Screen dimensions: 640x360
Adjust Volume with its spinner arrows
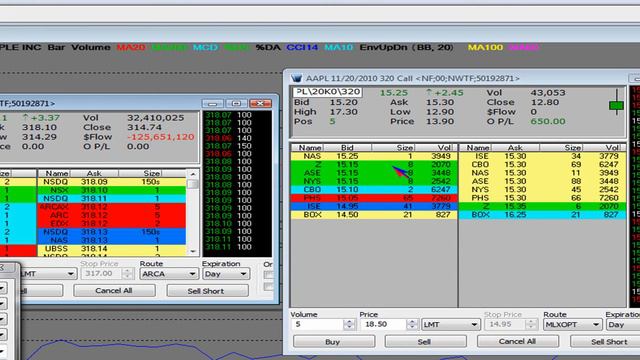(x=349, y=324)
